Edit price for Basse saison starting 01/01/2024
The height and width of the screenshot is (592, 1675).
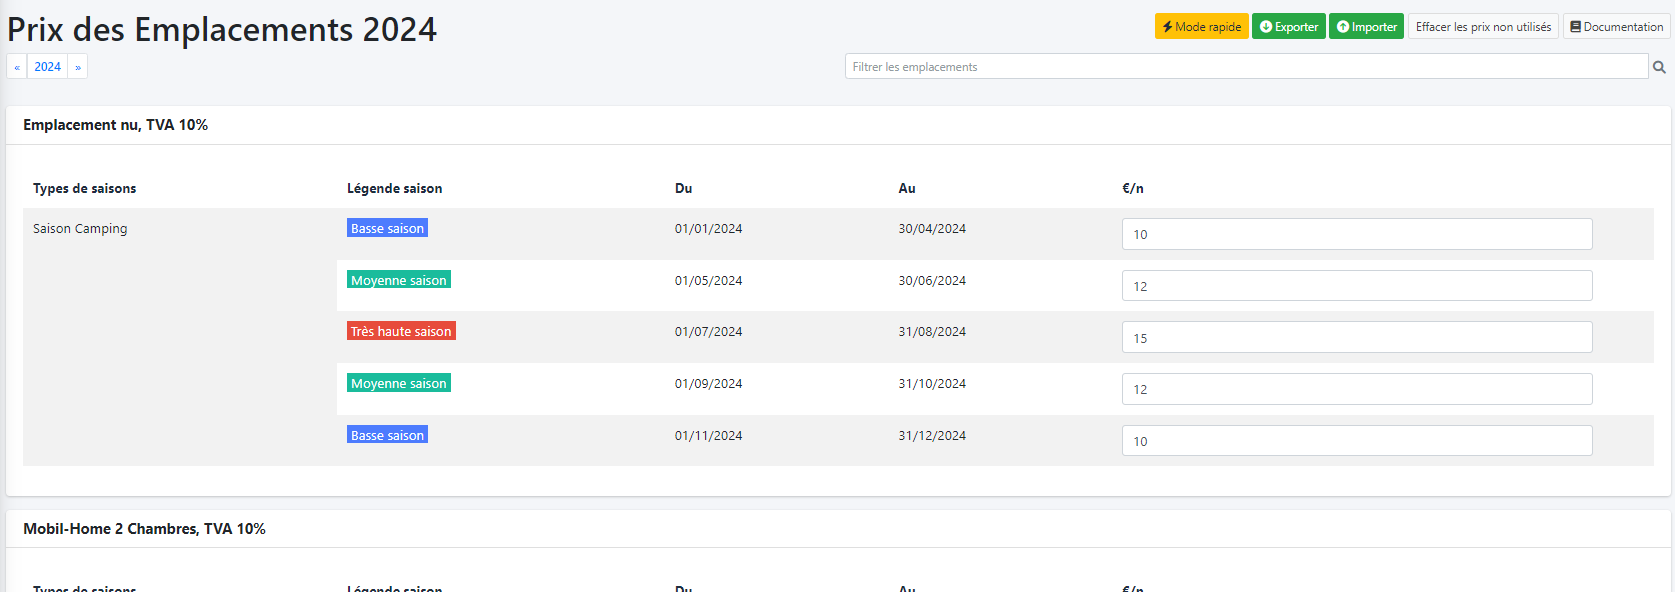[x=1356, y=234]
